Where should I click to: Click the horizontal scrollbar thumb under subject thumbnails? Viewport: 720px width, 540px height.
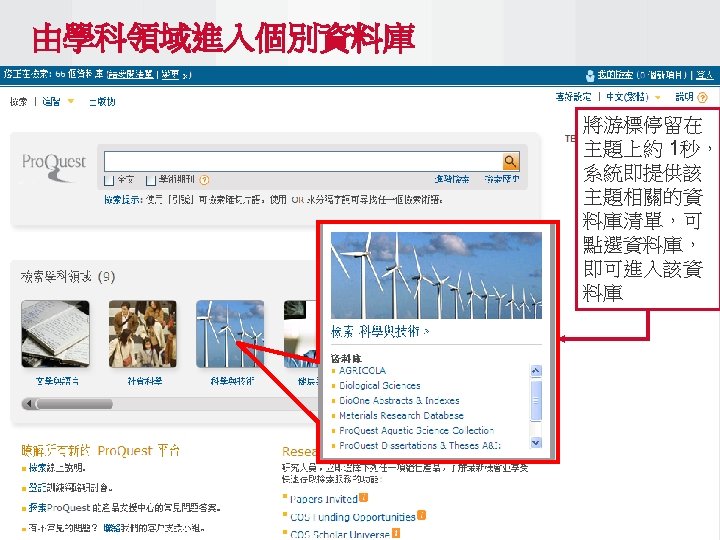point(74,404)
